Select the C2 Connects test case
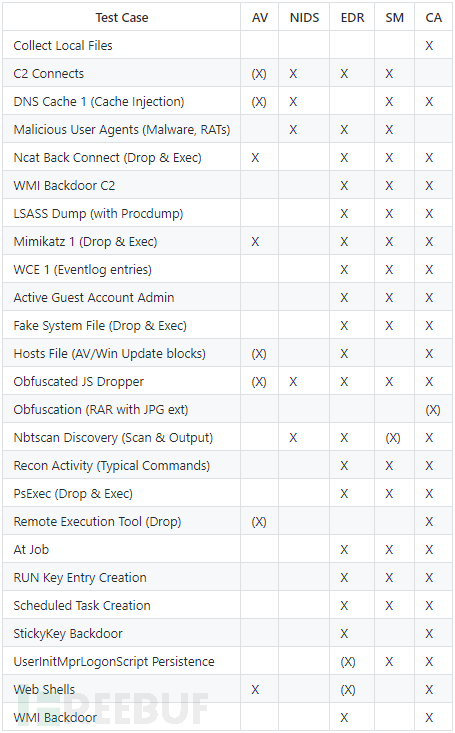 (x=49, y=73)
